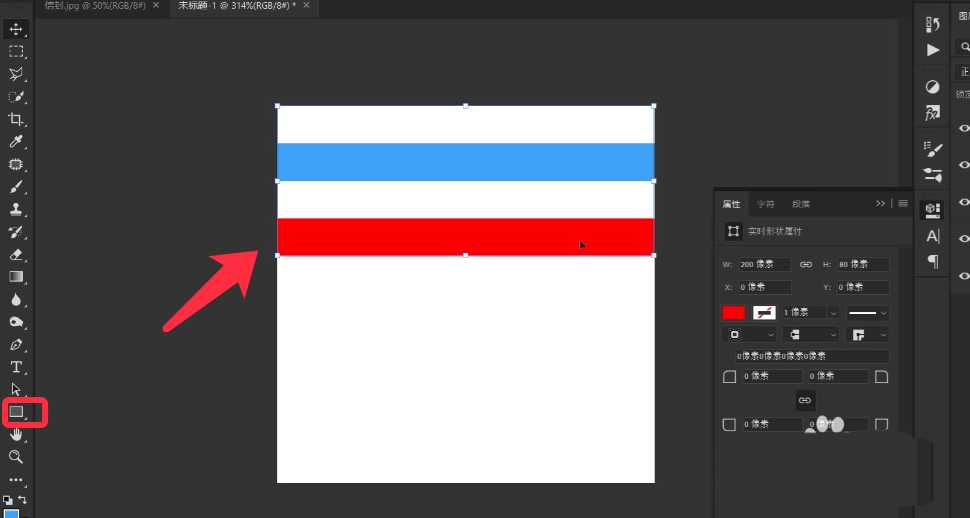Select the Hand tool
The height and width of the screenshot is (518, 970).
click(16, 434)
